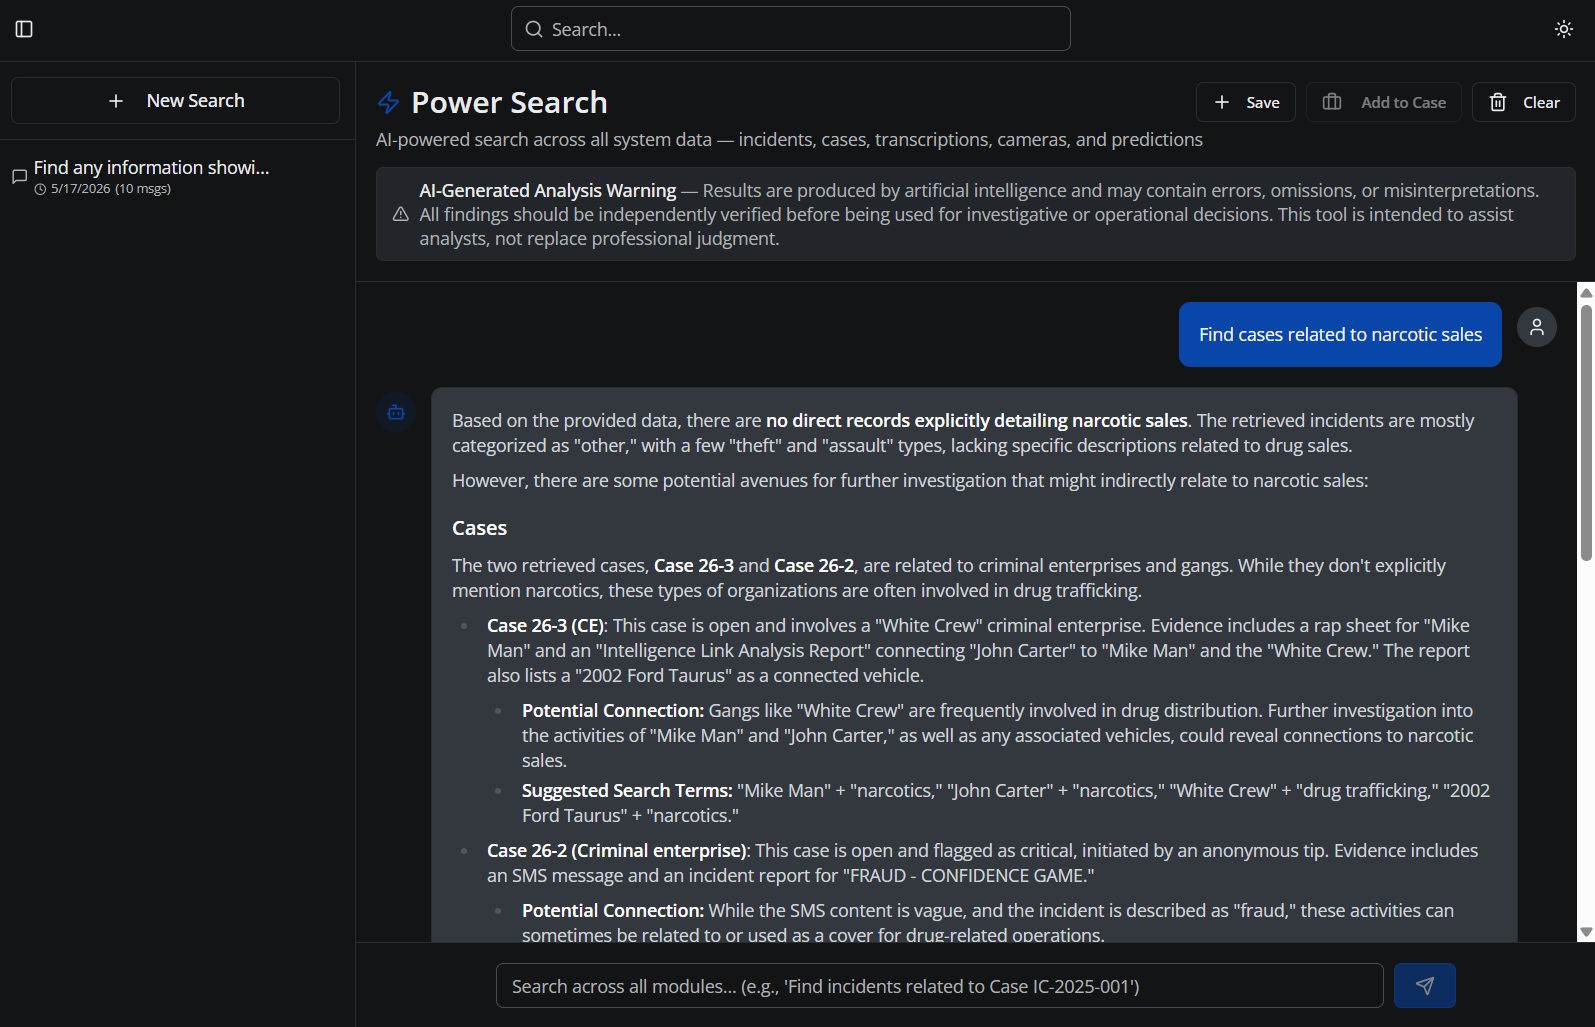Click 'AI-Generated Analysis Warning' text
The height and width of the screenshot is (1027, 1595).
[x=548, y=190]
